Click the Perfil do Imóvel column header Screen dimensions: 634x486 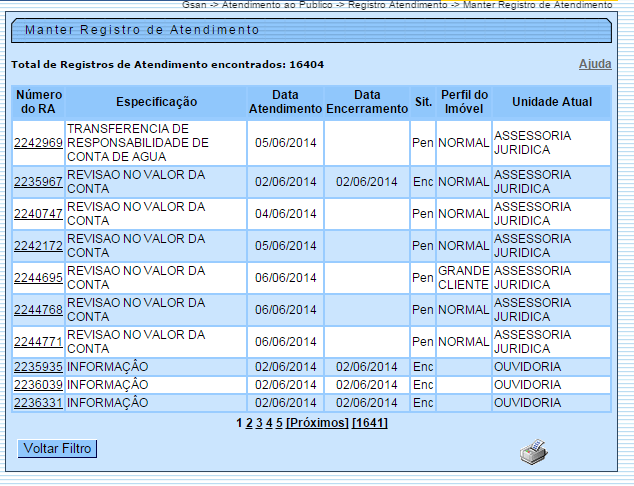coord(464,102)
